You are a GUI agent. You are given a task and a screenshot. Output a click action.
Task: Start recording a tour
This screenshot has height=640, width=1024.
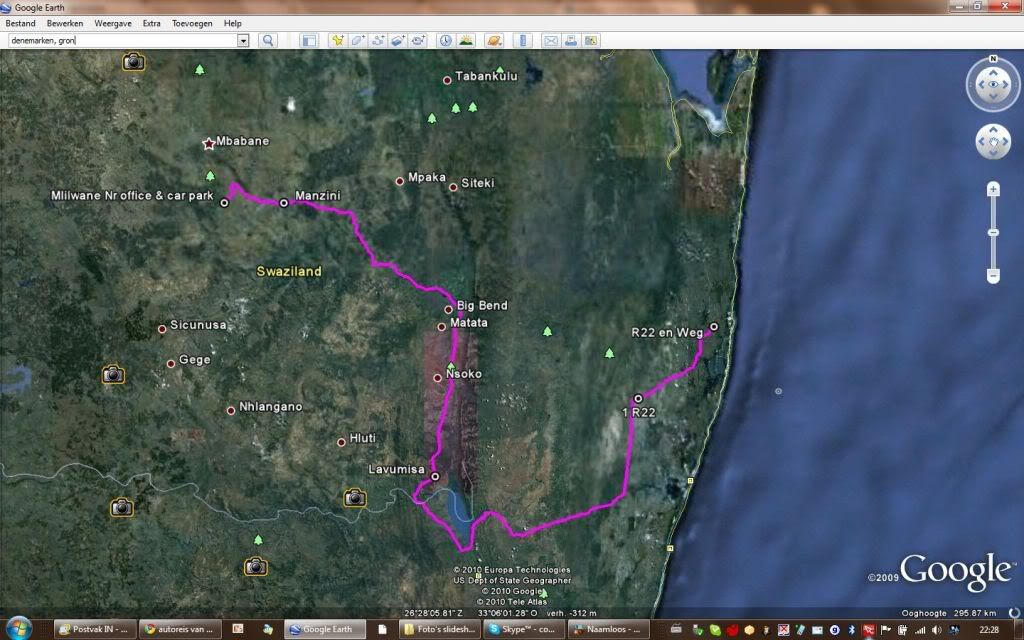click(x=418, y=41)
